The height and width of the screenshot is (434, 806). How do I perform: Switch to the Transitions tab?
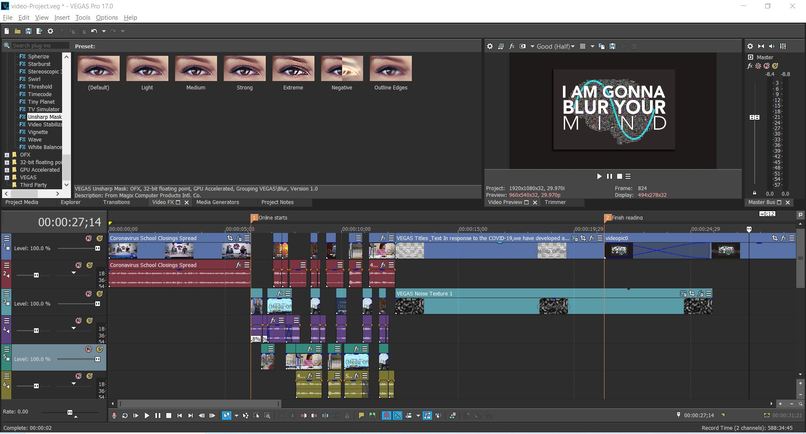coord(116,203)
